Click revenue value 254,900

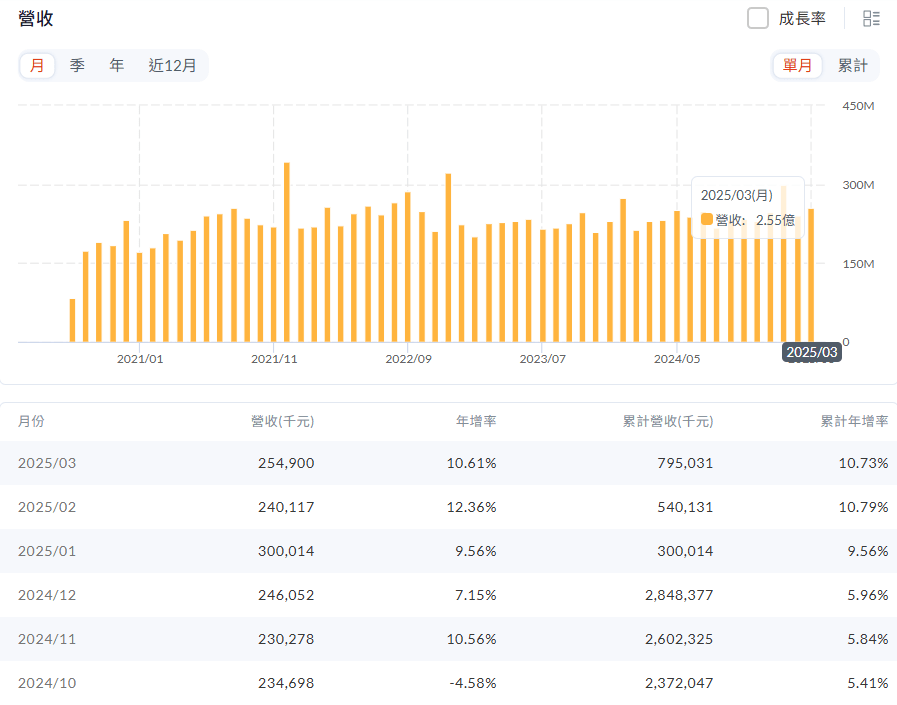pyautogui.click(x=286, y=463)
